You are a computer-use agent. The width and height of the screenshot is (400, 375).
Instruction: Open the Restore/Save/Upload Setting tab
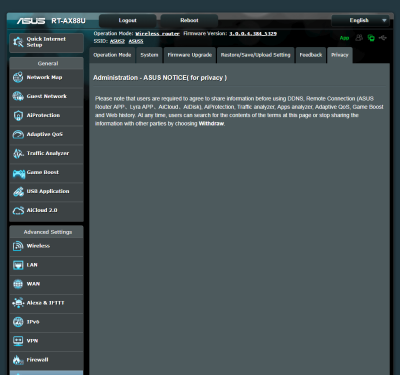coord(256,55)
